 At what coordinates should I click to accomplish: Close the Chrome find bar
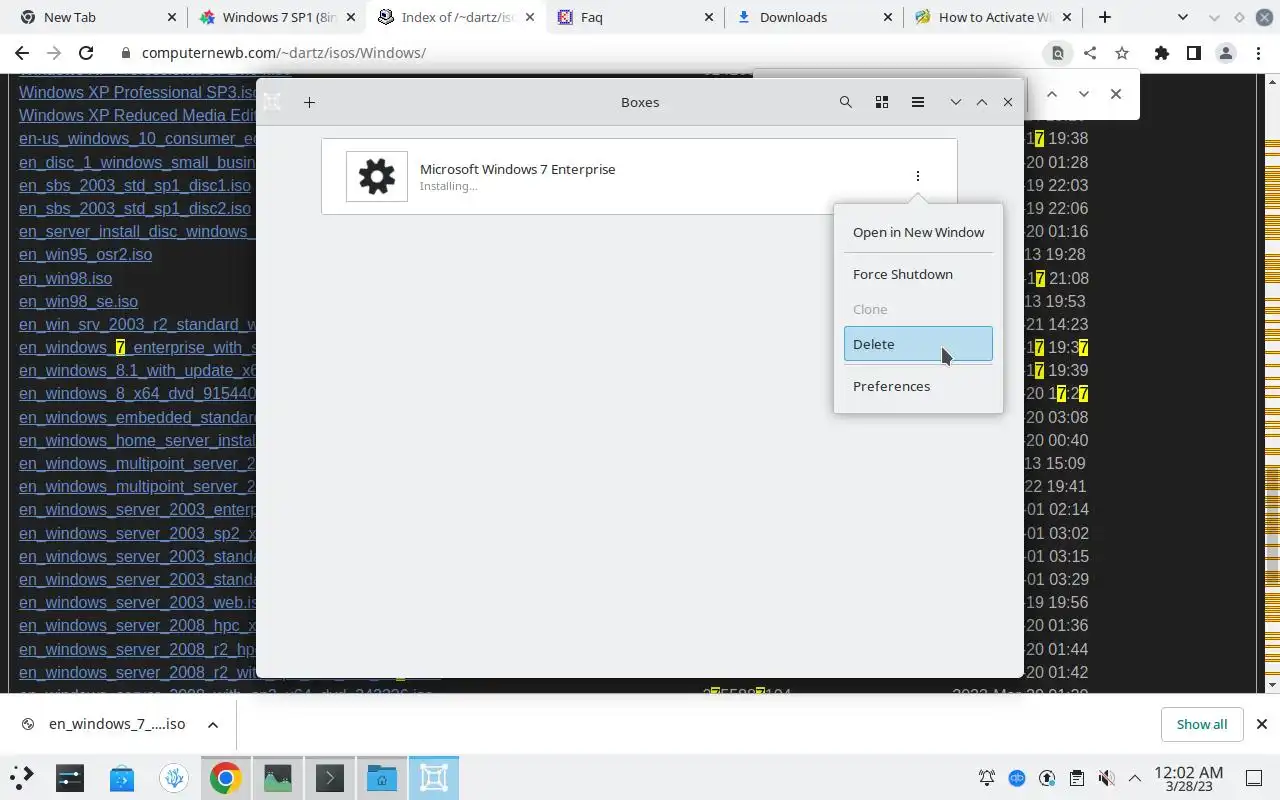pyautogui.click(x=1116, y=93)
